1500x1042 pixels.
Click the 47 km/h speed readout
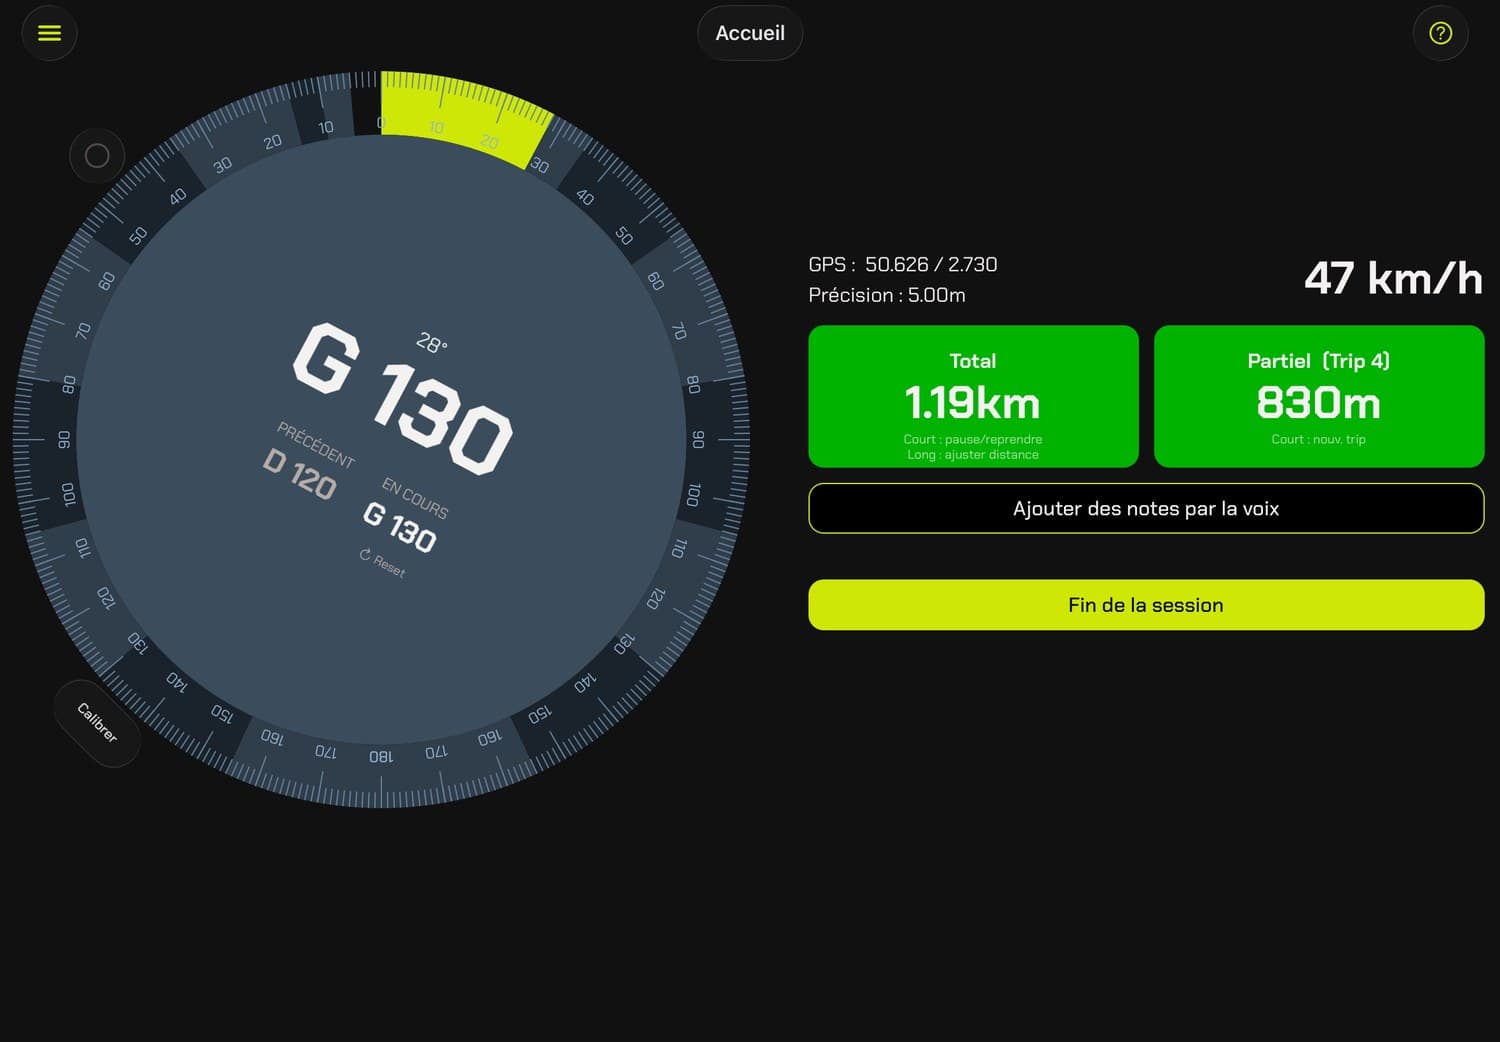pyautogui.click(x=1393, y=278)
